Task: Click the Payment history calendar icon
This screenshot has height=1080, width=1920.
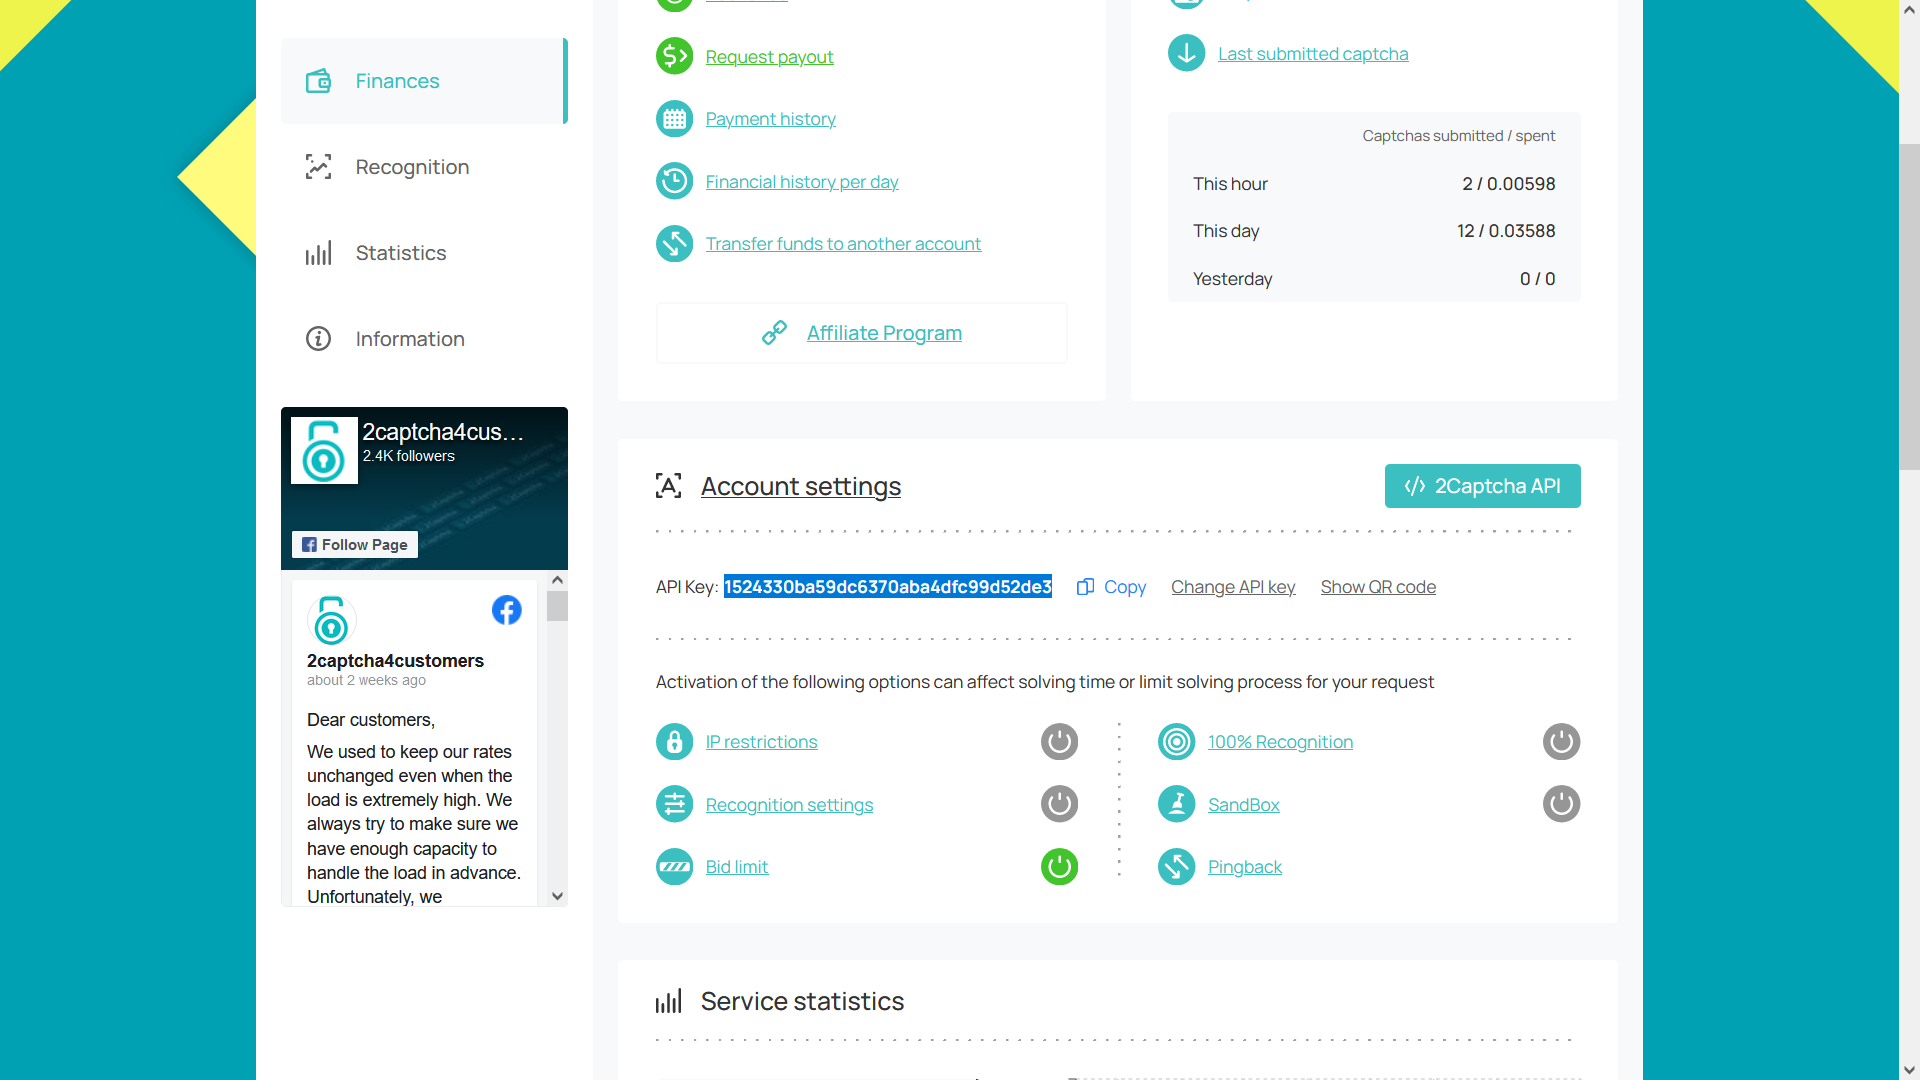Action: click(675, 117)
